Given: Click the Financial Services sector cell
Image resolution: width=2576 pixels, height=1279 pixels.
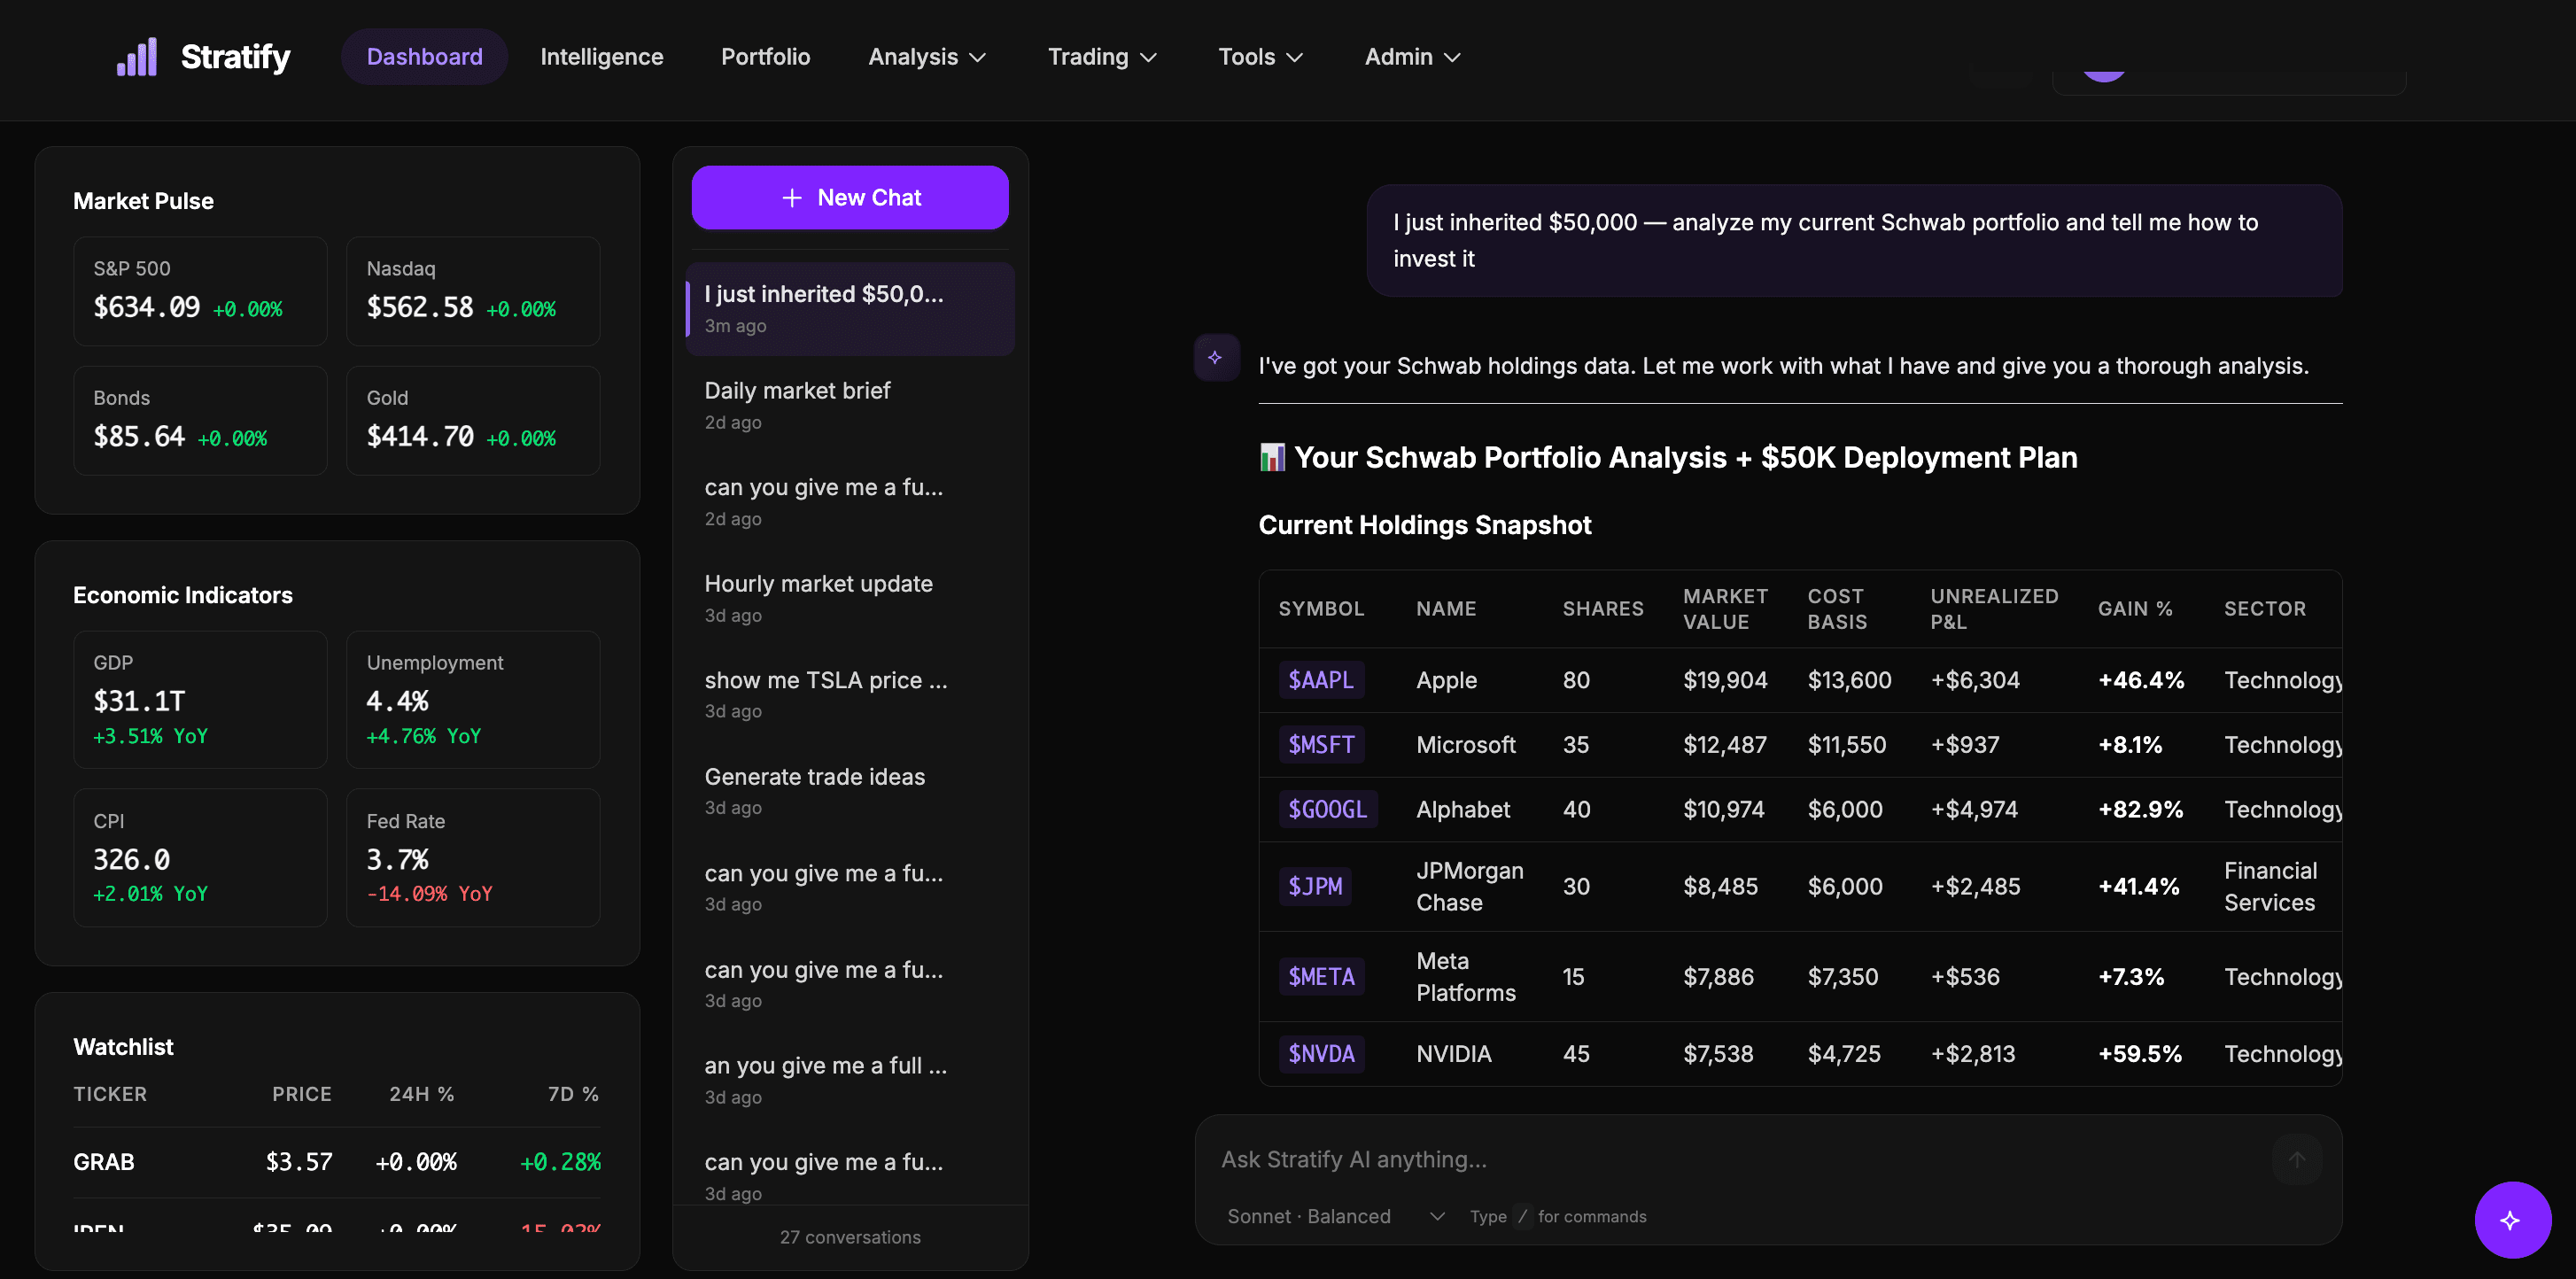Looking at the screenshot, I should 2270,886.
